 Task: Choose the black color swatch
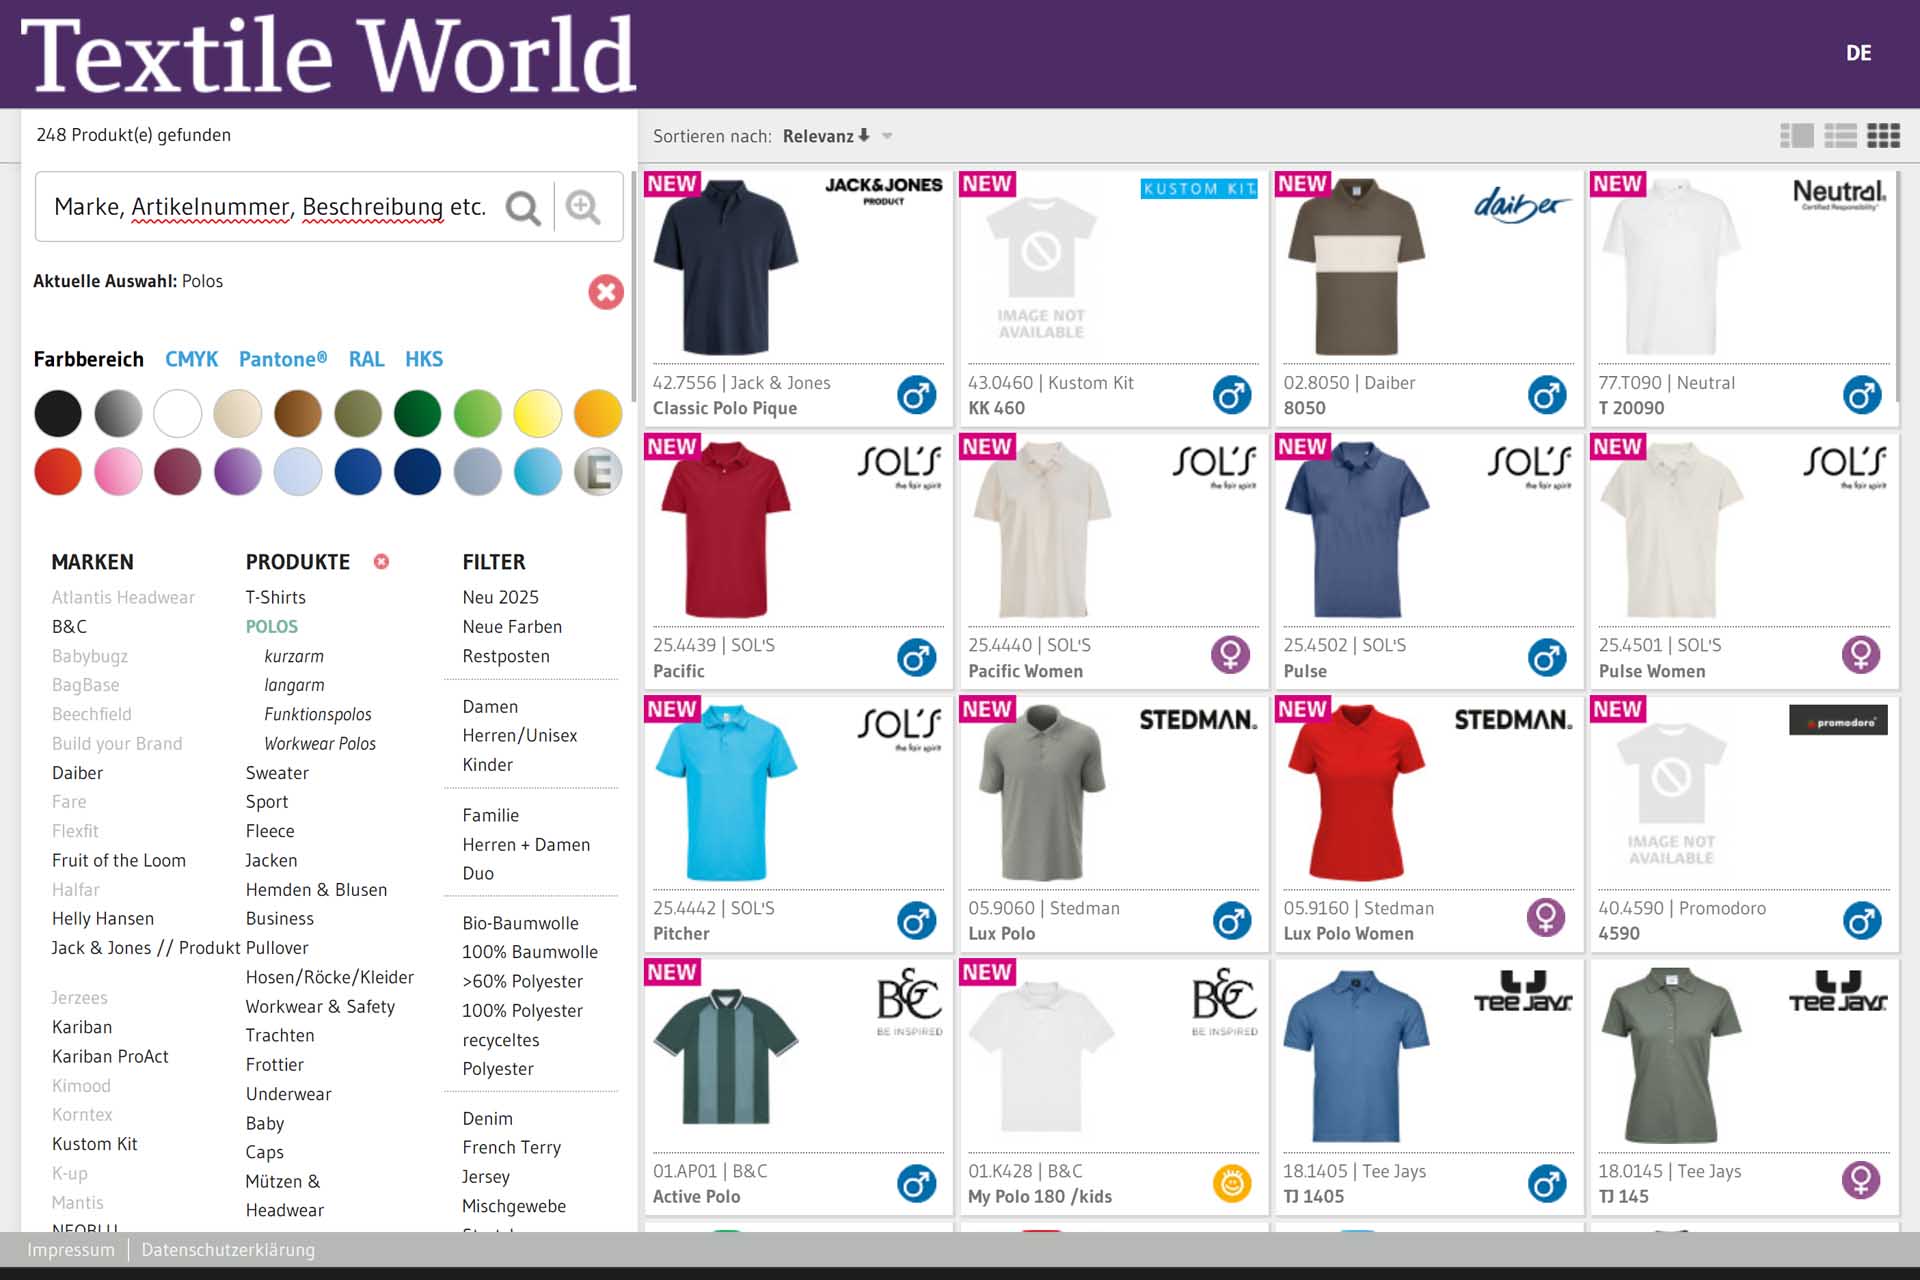58,413
